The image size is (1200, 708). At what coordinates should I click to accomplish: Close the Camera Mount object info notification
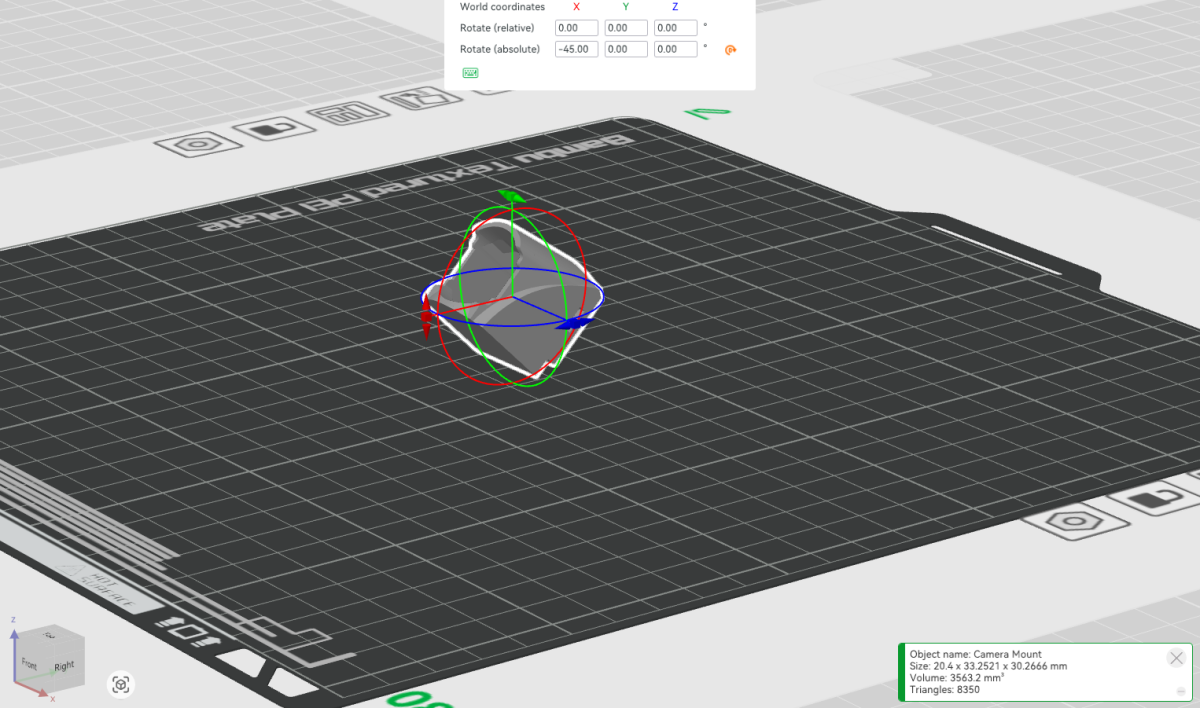(x=1176, y=657)
